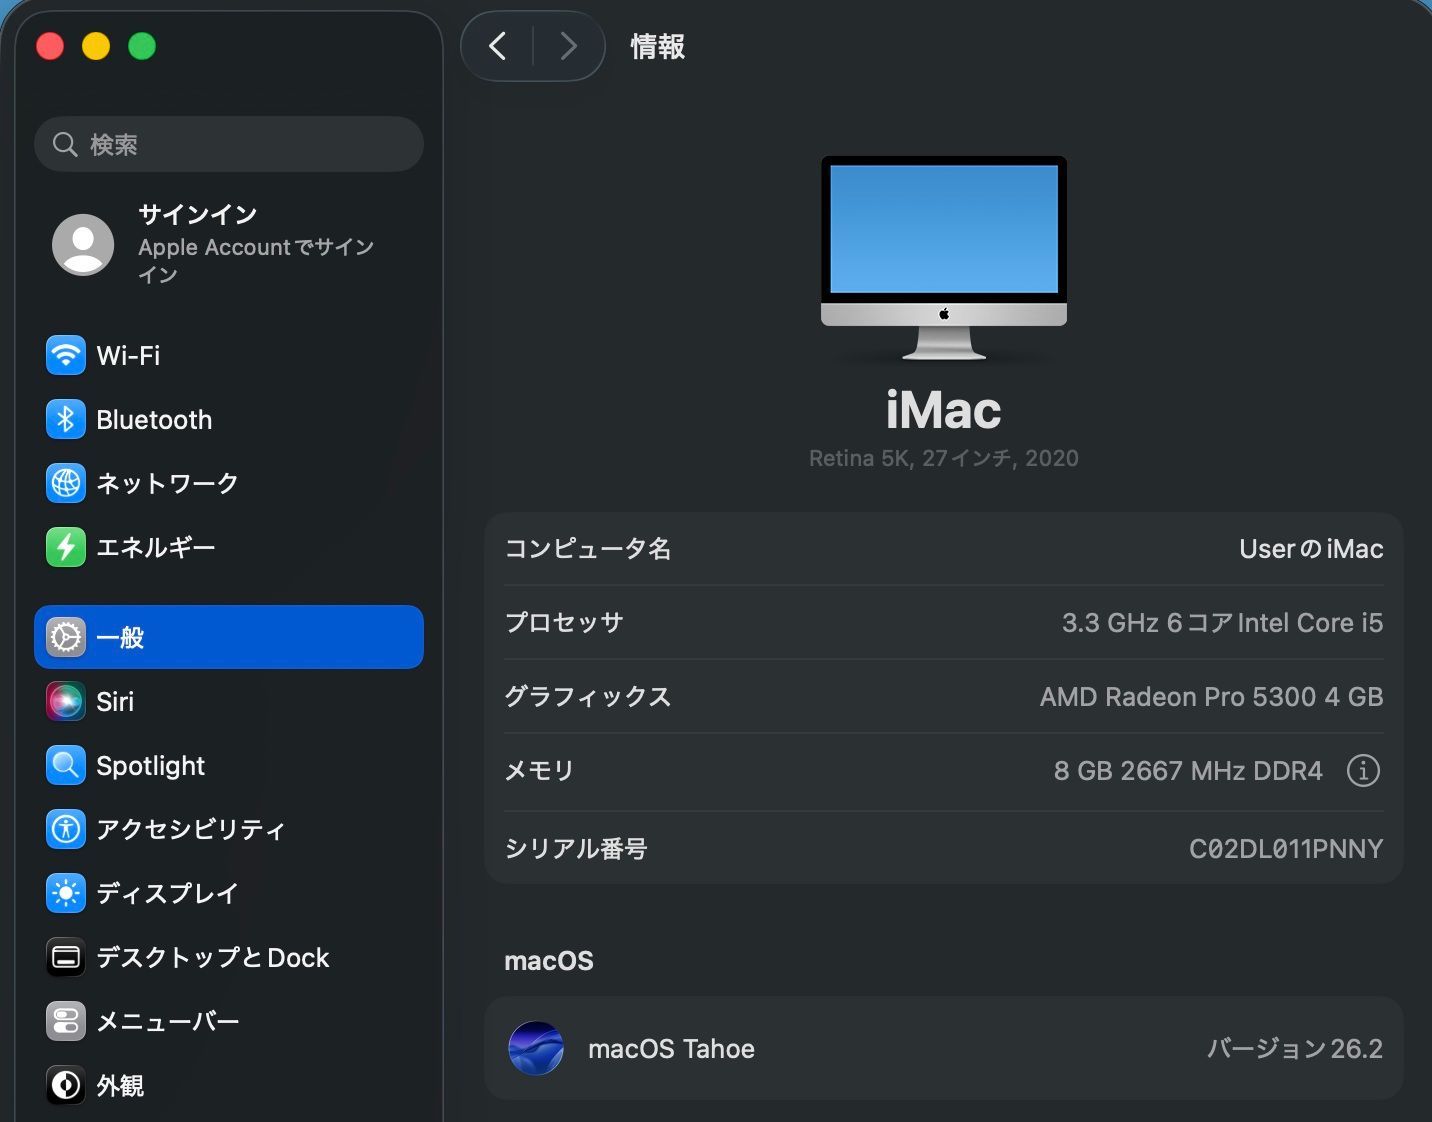The height and width of the screenshot is (1122, 1432).
Task: Select the 一般 sidebar item
Action: click(120, 637)
